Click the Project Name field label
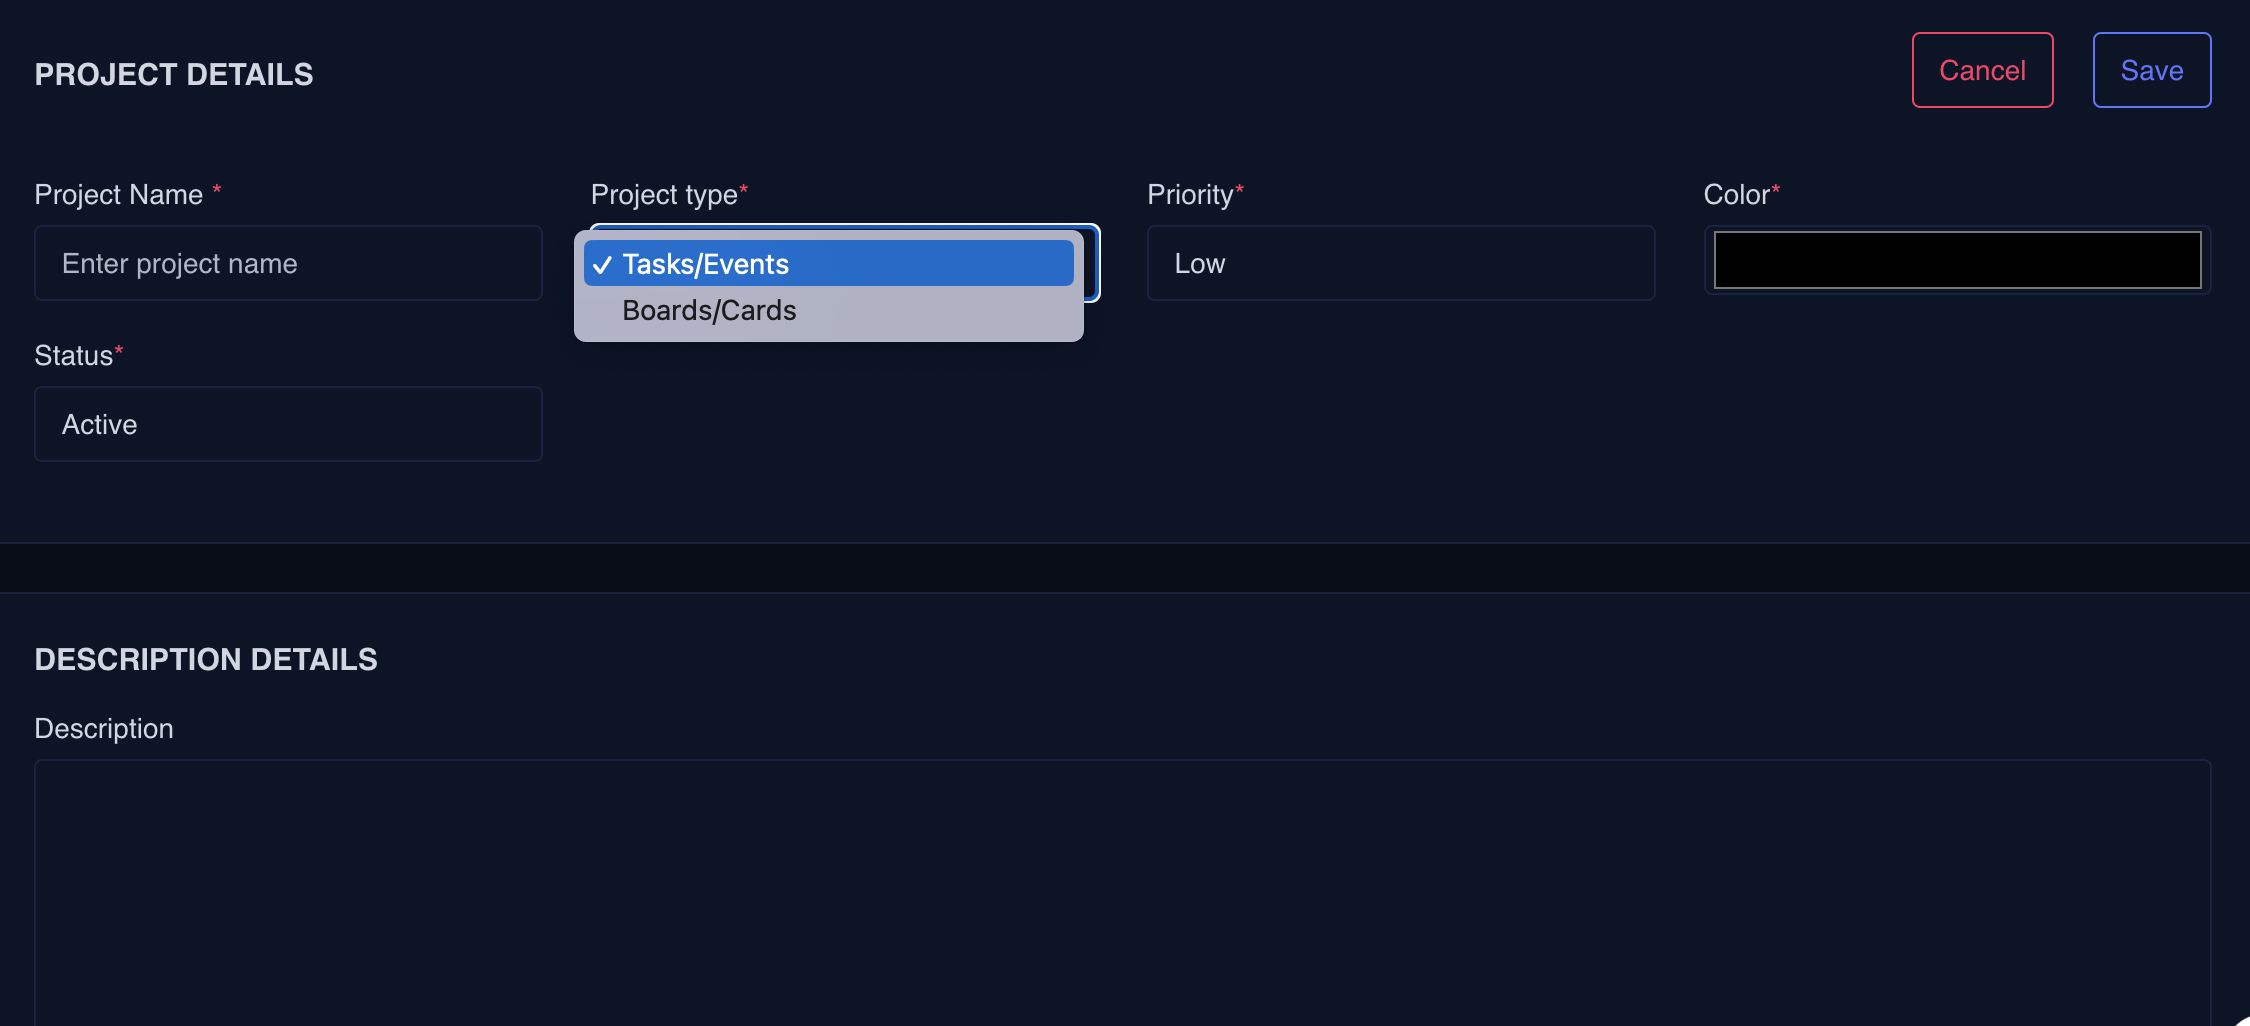Image resolution: width=2250 pixels, height=1026 pixels. 118,194
